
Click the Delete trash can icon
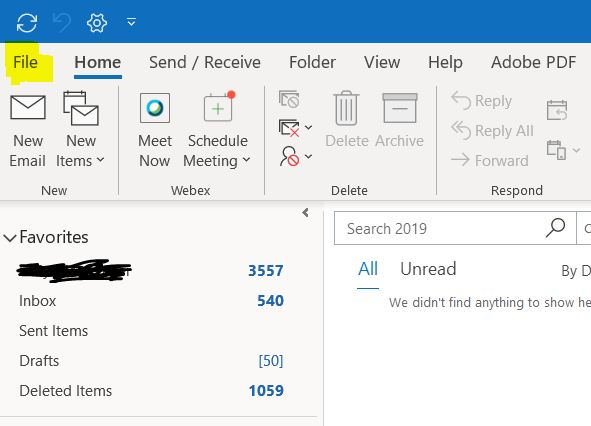tap(346, 108)
